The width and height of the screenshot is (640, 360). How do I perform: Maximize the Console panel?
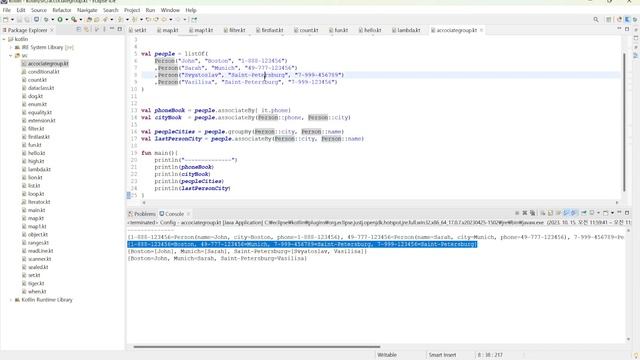[x=627, y=213]
